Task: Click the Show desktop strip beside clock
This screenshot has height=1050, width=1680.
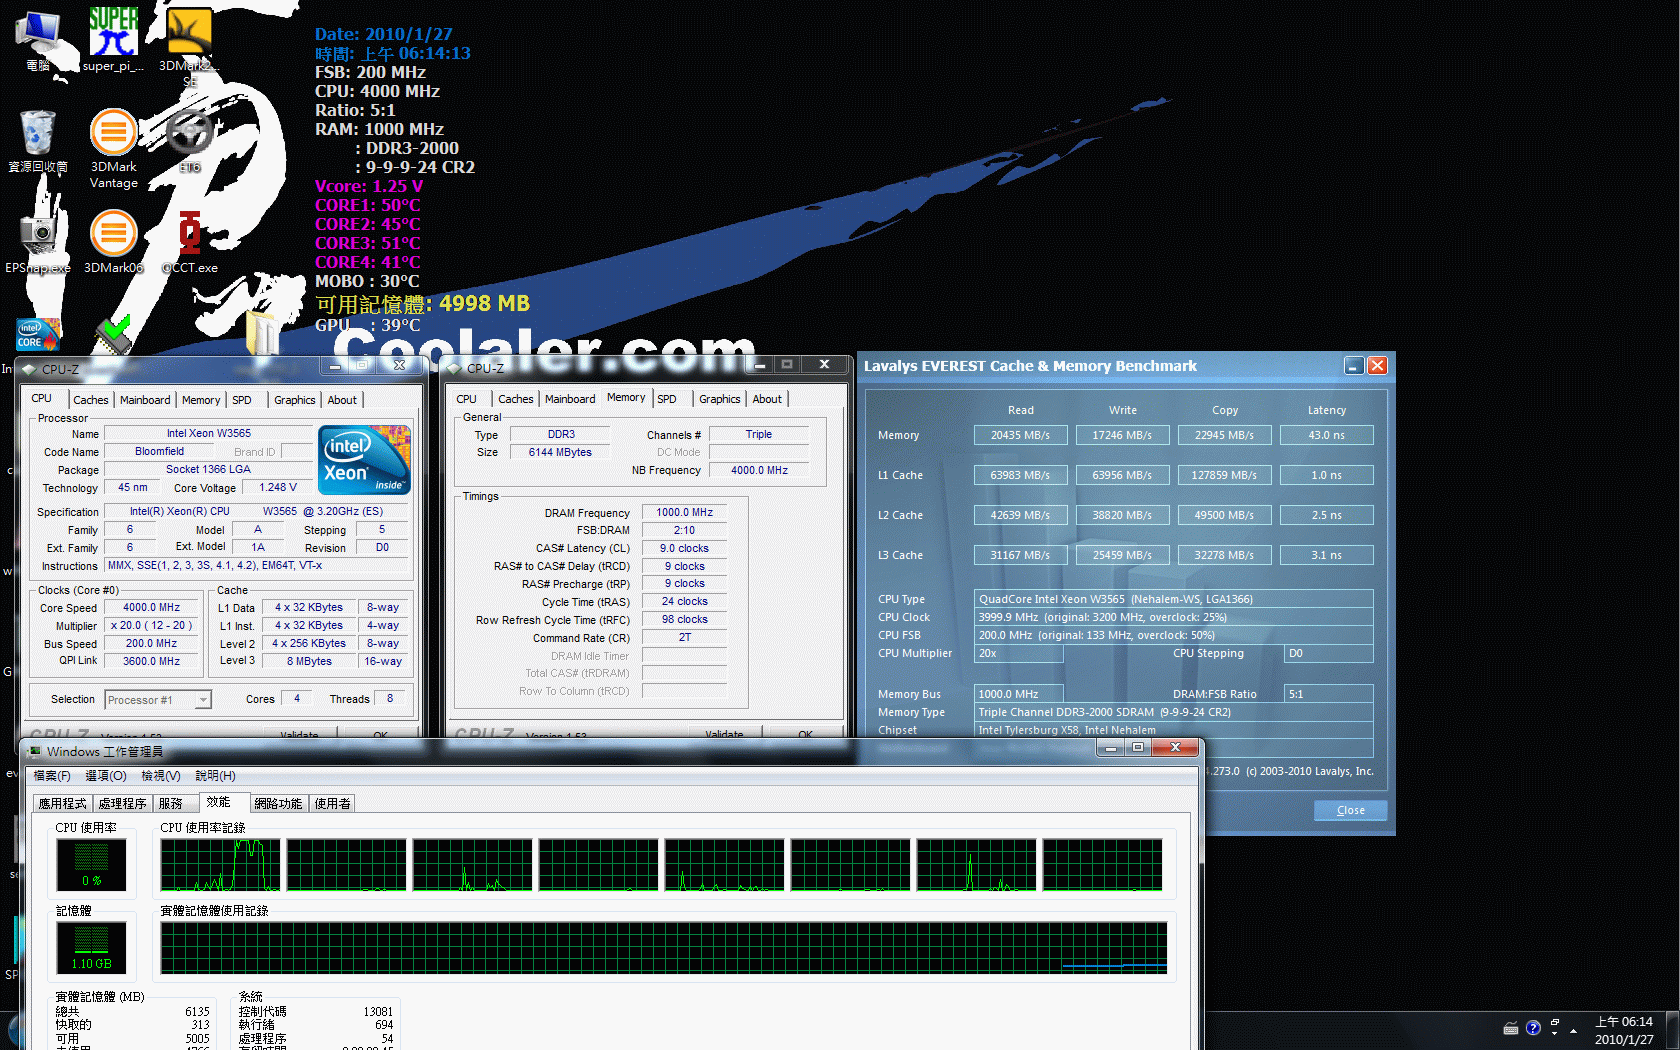Action: [x=1673, y=1030]
